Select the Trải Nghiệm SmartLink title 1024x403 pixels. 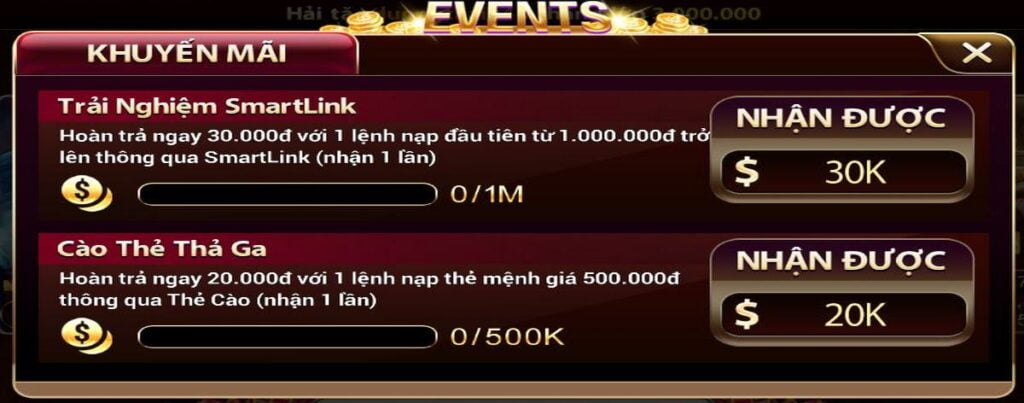tap(207, 106)
